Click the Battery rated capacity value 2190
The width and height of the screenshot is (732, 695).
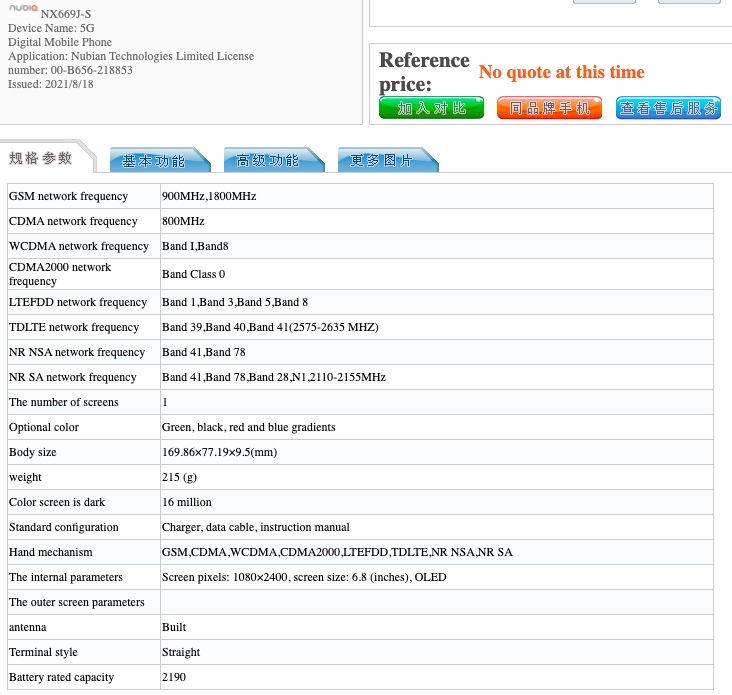pyautogui.click(x=174, y=677)
